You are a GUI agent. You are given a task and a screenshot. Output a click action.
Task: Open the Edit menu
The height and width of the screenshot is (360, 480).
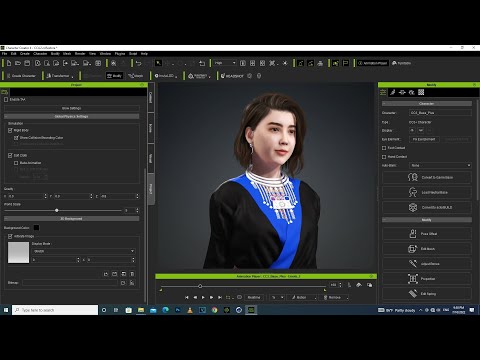coord(14,53)
